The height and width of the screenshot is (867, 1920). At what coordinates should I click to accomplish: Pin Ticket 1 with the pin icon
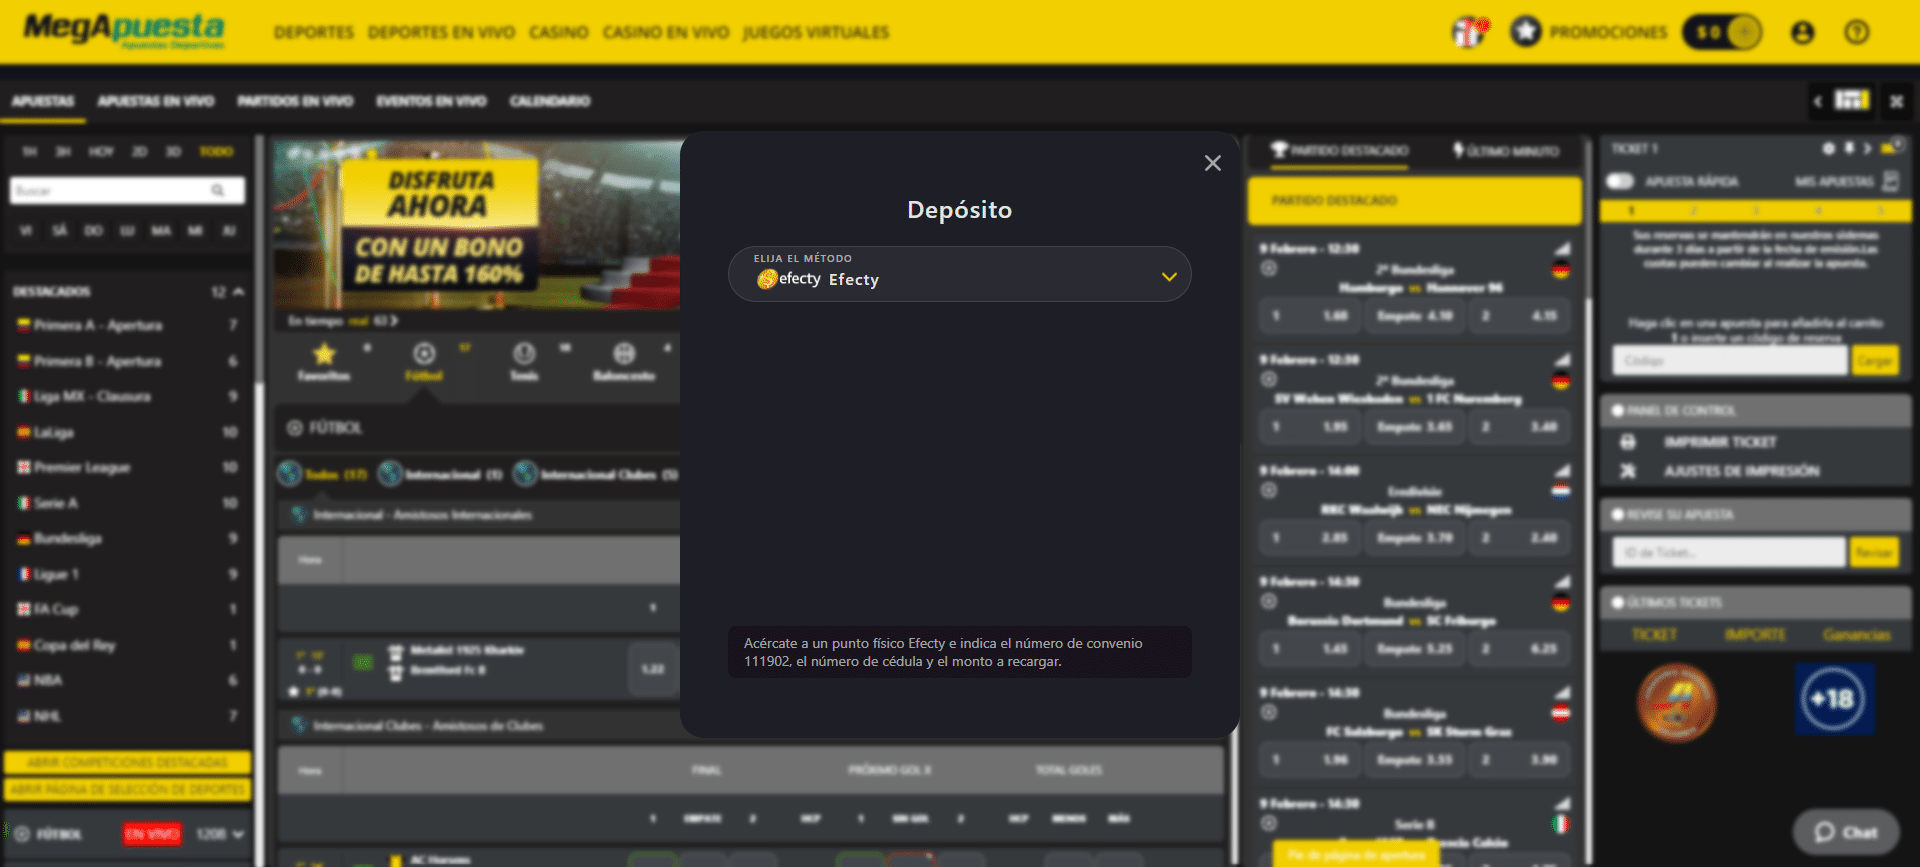click(x=1849, y=148)
